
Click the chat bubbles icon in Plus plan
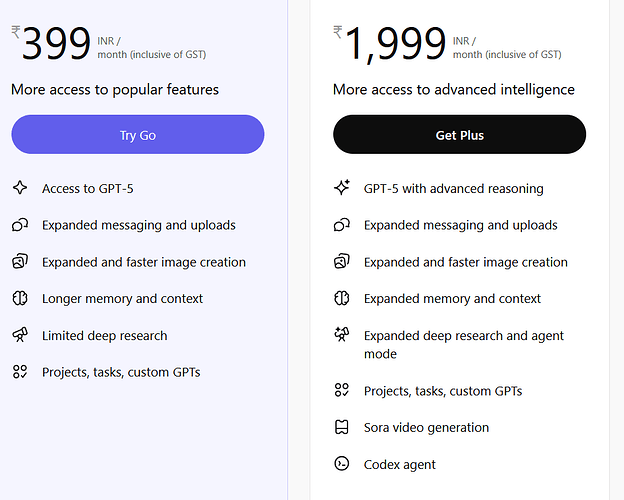[x=342, y=225]
